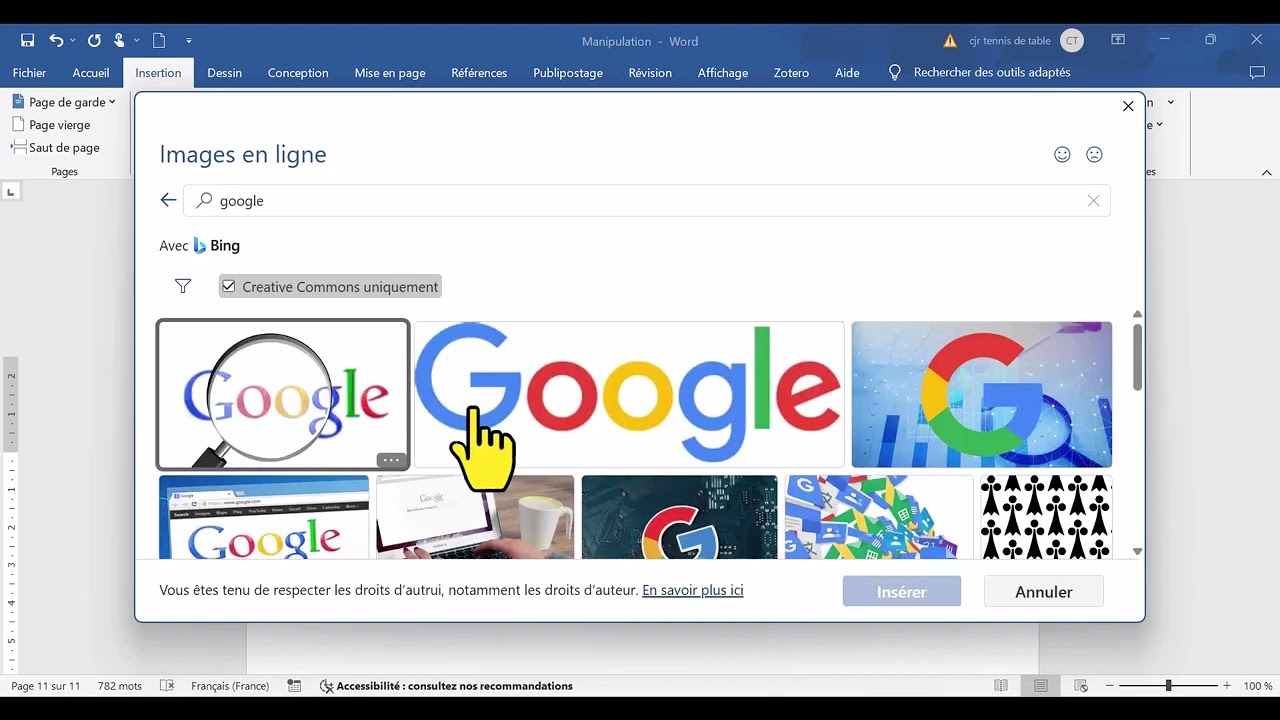1280x720 pixels.
Task: Switch to Print Layout view
Action: click(1041, 686)
